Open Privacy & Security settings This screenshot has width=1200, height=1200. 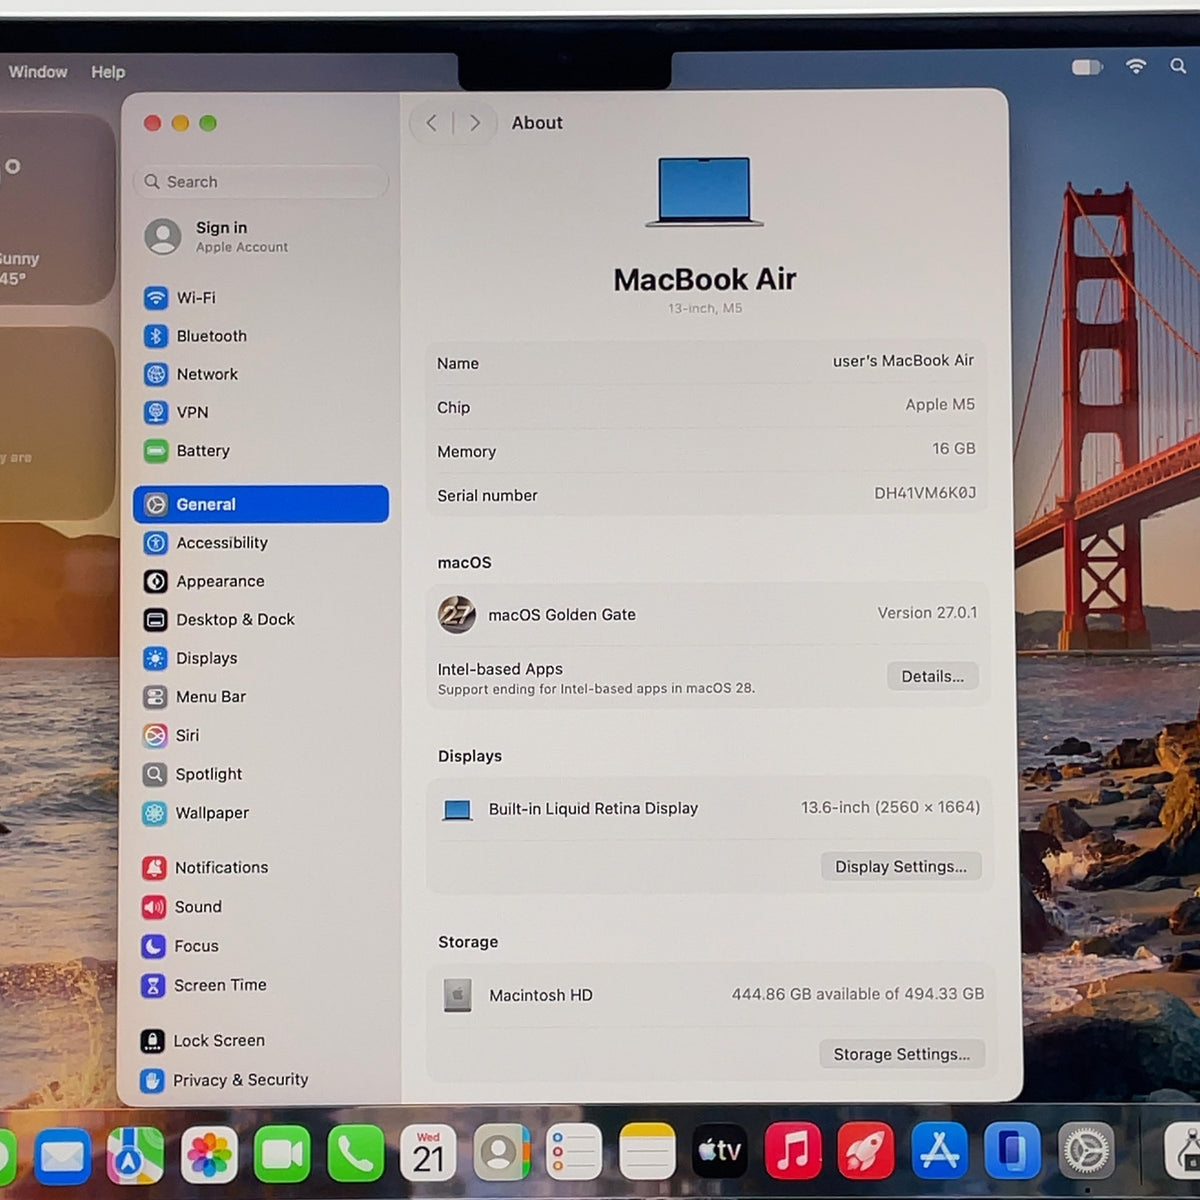coord(260,1080)
